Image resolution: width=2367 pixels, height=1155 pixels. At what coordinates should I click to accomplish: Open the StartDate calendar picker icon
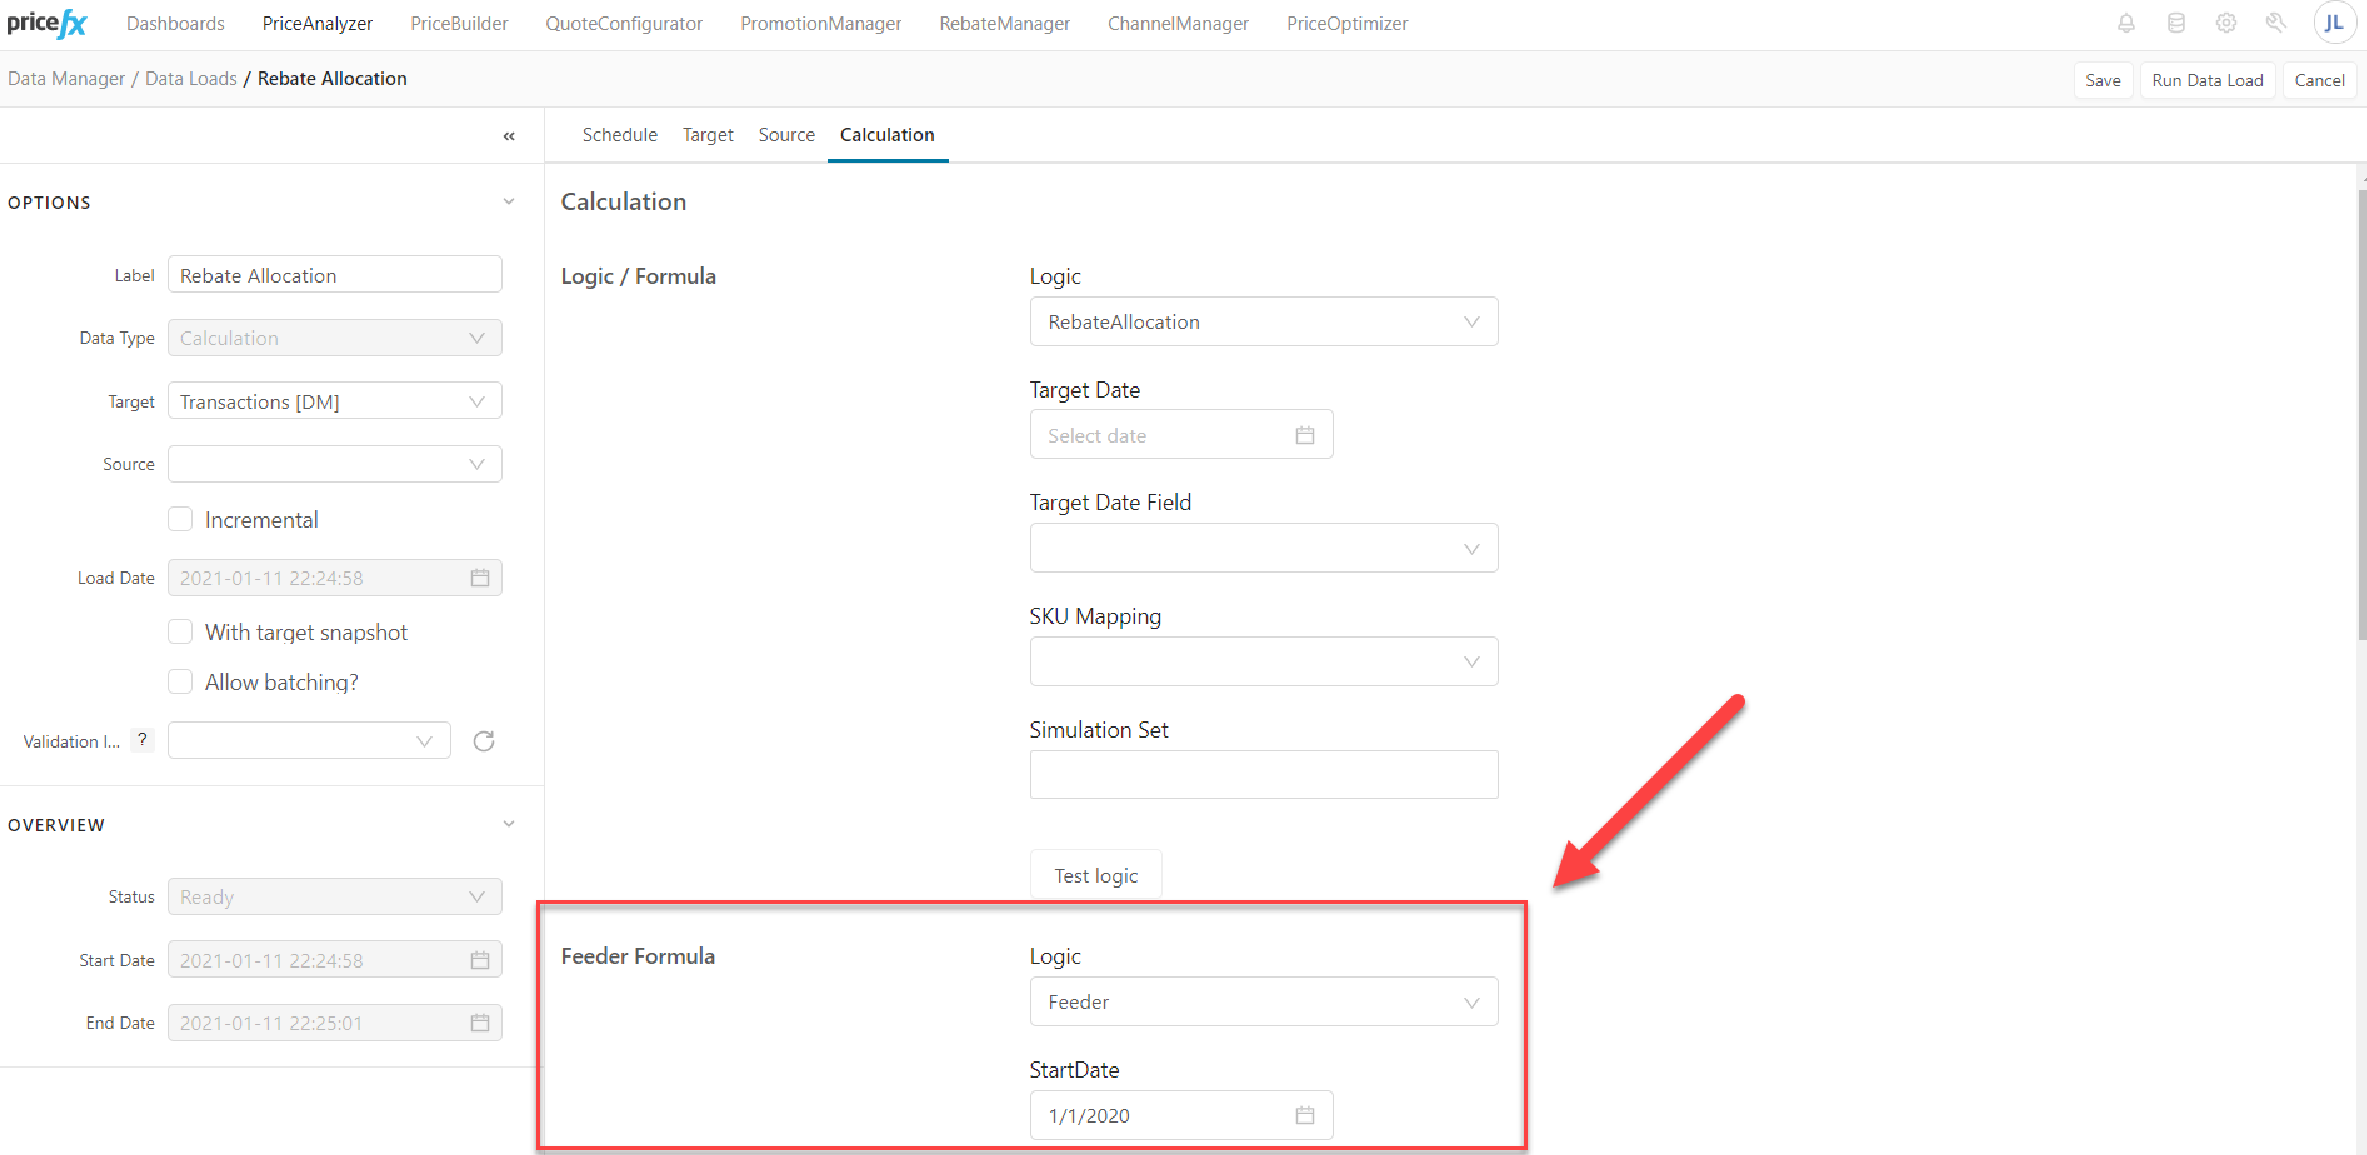(1305, 1115)
